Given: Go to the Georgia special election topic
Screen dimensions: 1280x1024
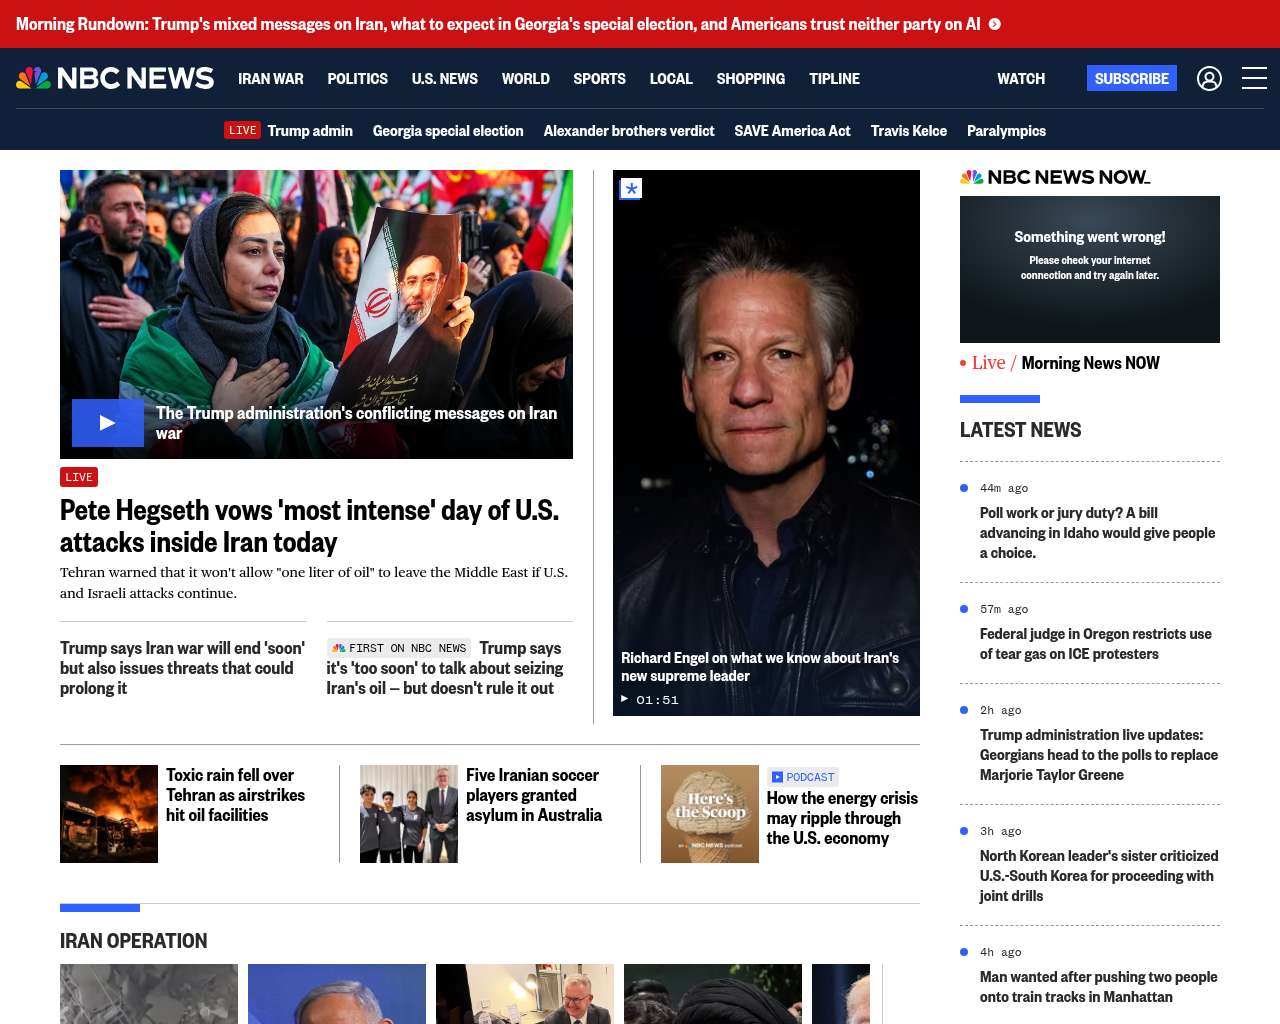Looking at the screenshot, I should pyautogui.click(x=447, y=131).
